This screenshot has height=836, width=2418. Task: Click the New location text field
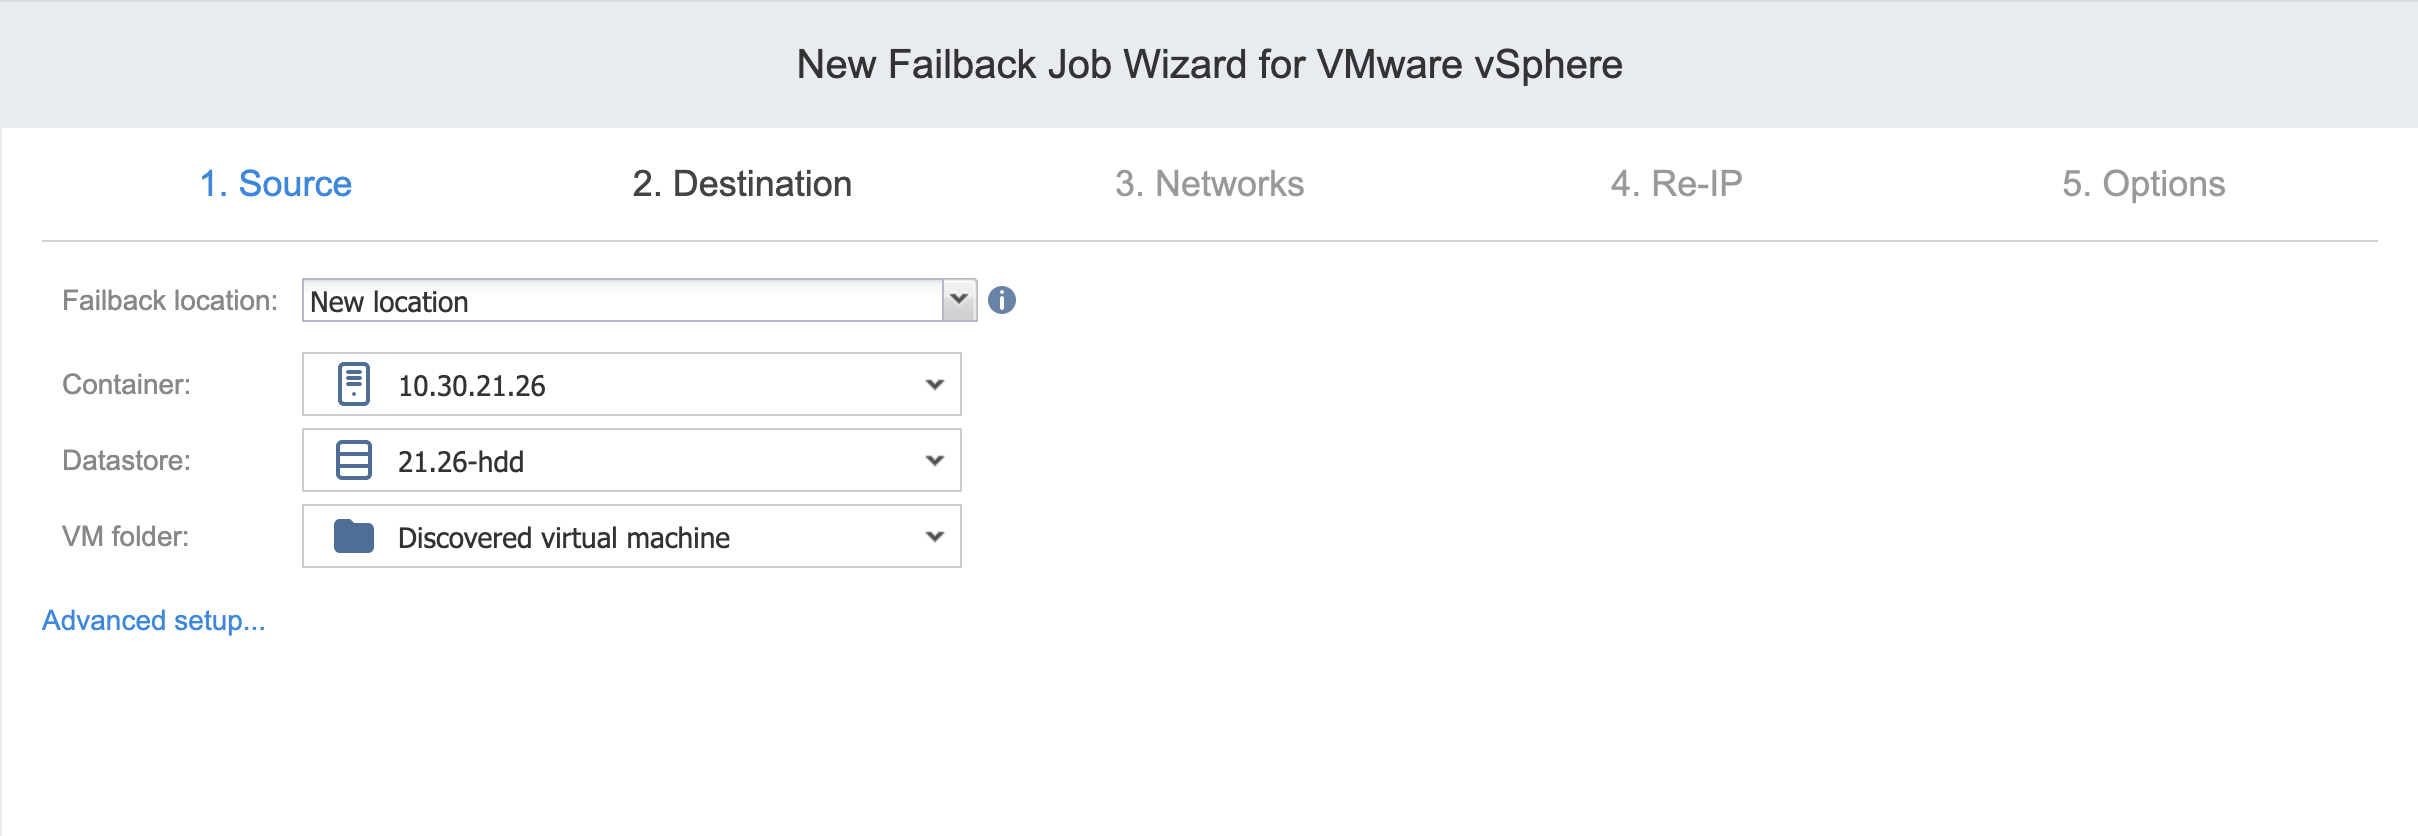pyautogui.click(x=623, y=301)
